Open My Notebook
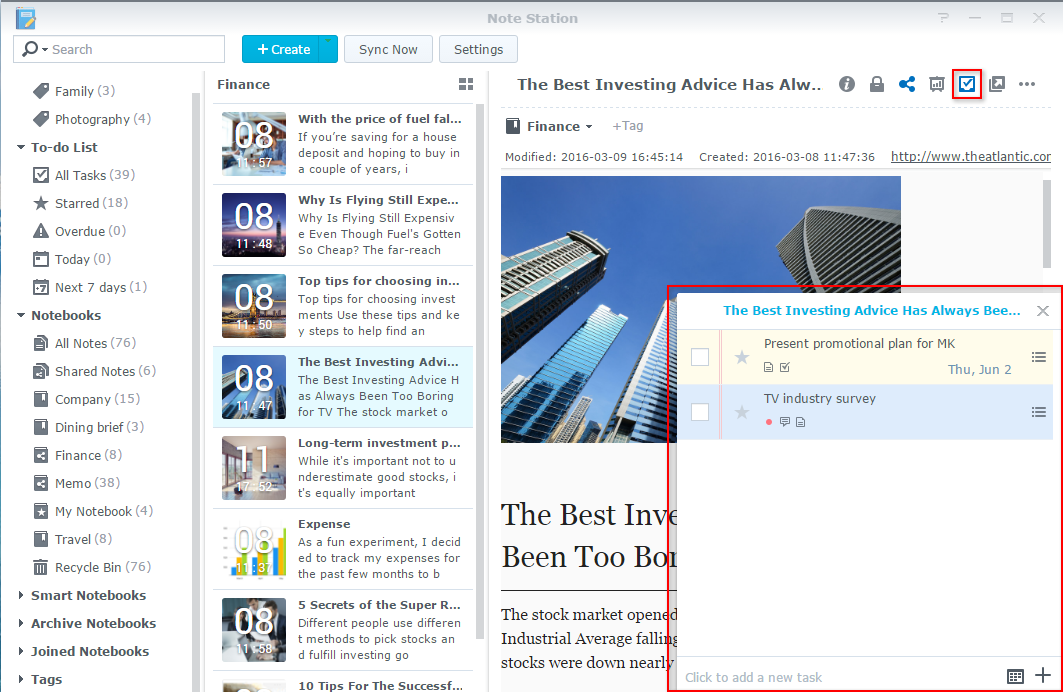This screenshot has width=1063, height=692. [x=93, y=512]
